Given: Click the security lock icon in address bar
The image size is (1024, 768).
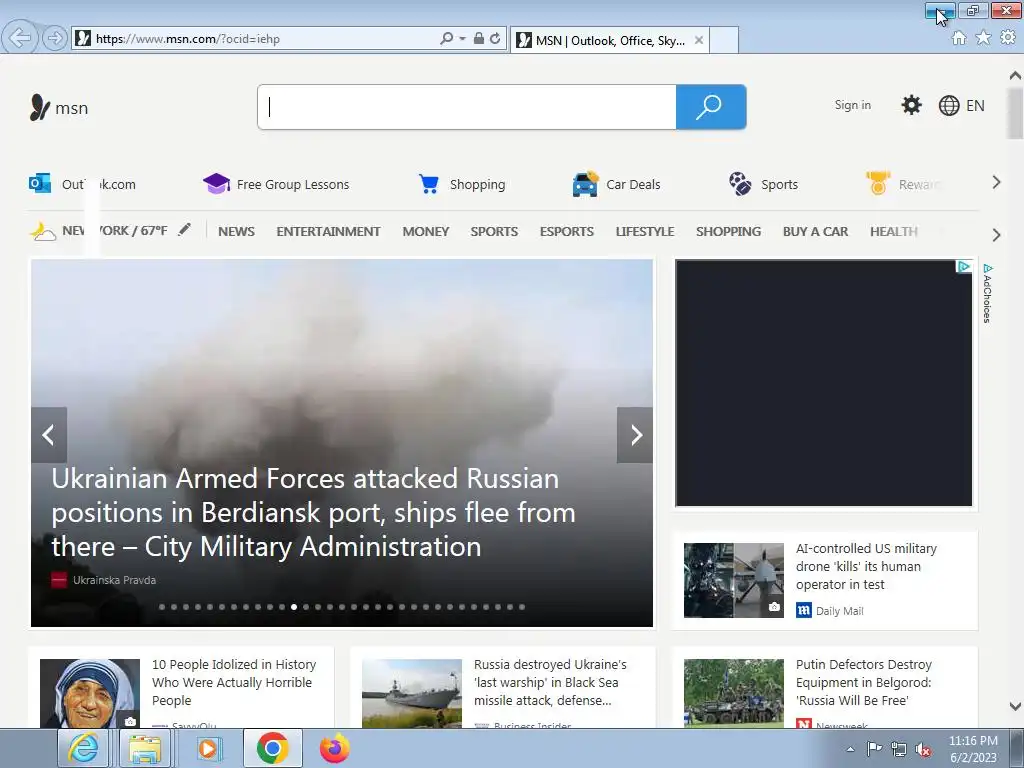Looking at the screenshot, I should click(x=479, y=39).
